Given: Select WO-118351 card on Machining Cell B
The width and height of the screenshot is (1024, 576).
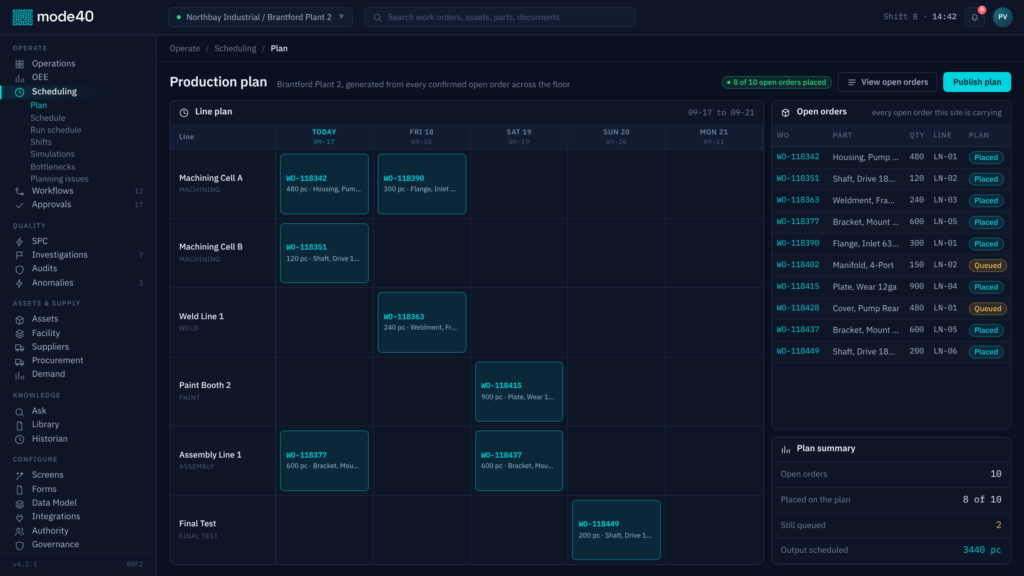Looking at the screenshot, I should click(324, 253).
